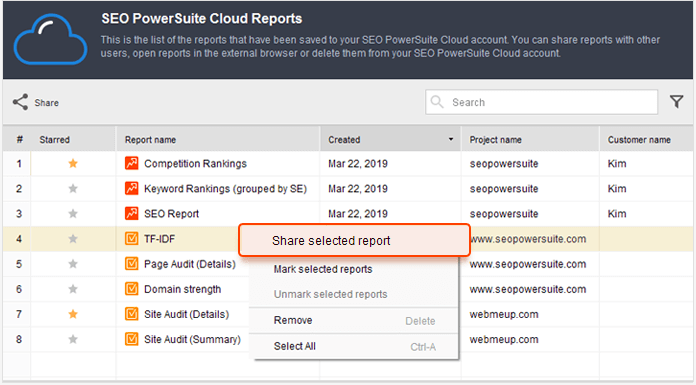Click webmeup.com in Site Audit (Details) row

pos(504,314)
